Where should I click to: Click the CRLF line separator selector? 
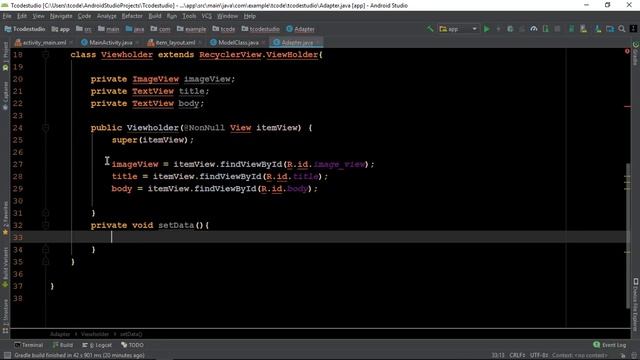[517, 355]
